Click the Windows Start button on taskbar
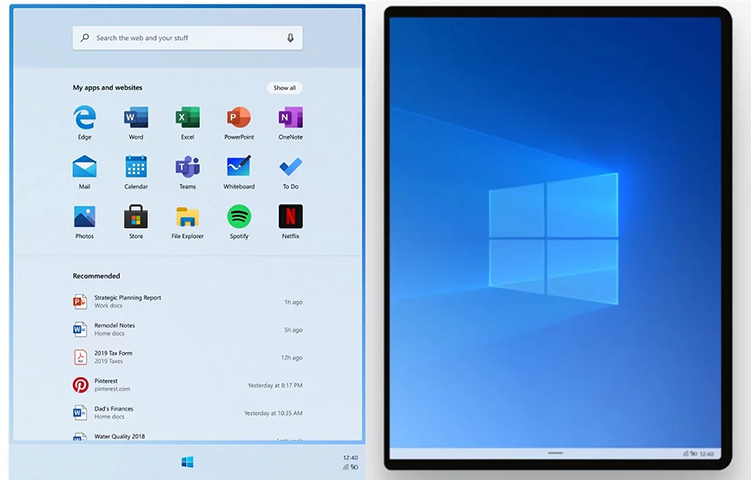 (x=187, y=462)
